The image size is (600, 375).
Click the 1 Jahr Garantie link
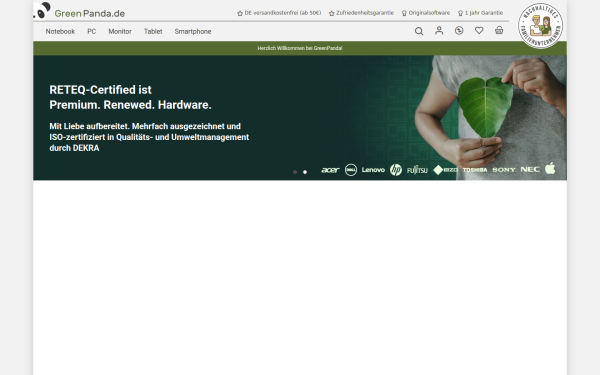(x=480, y=13)
